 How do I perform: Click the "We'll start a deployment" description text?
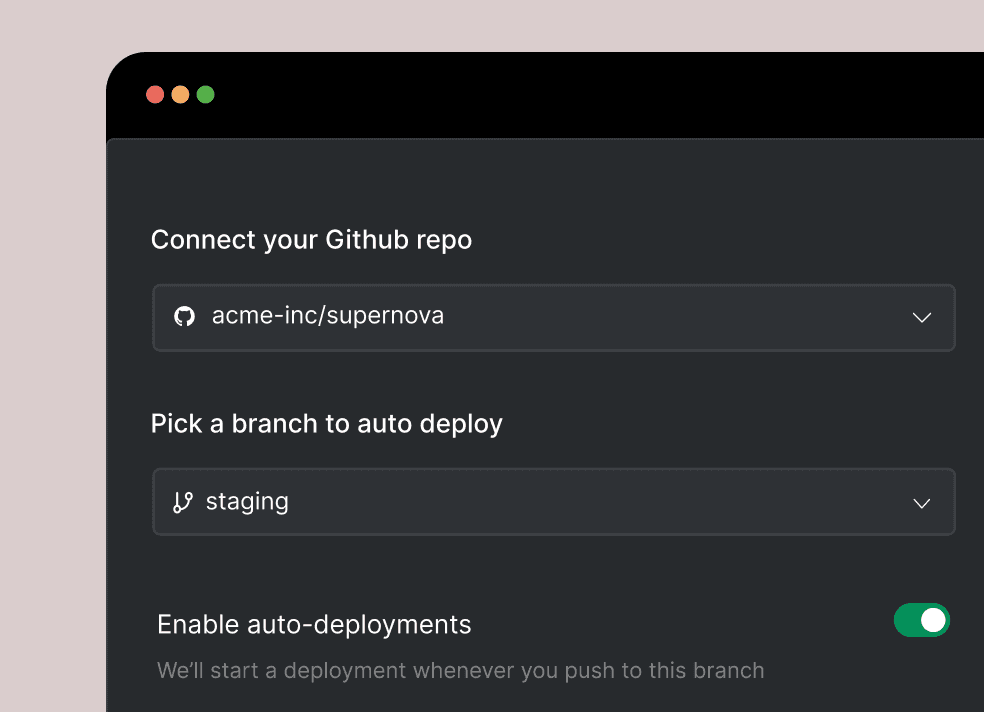point(461,671)
